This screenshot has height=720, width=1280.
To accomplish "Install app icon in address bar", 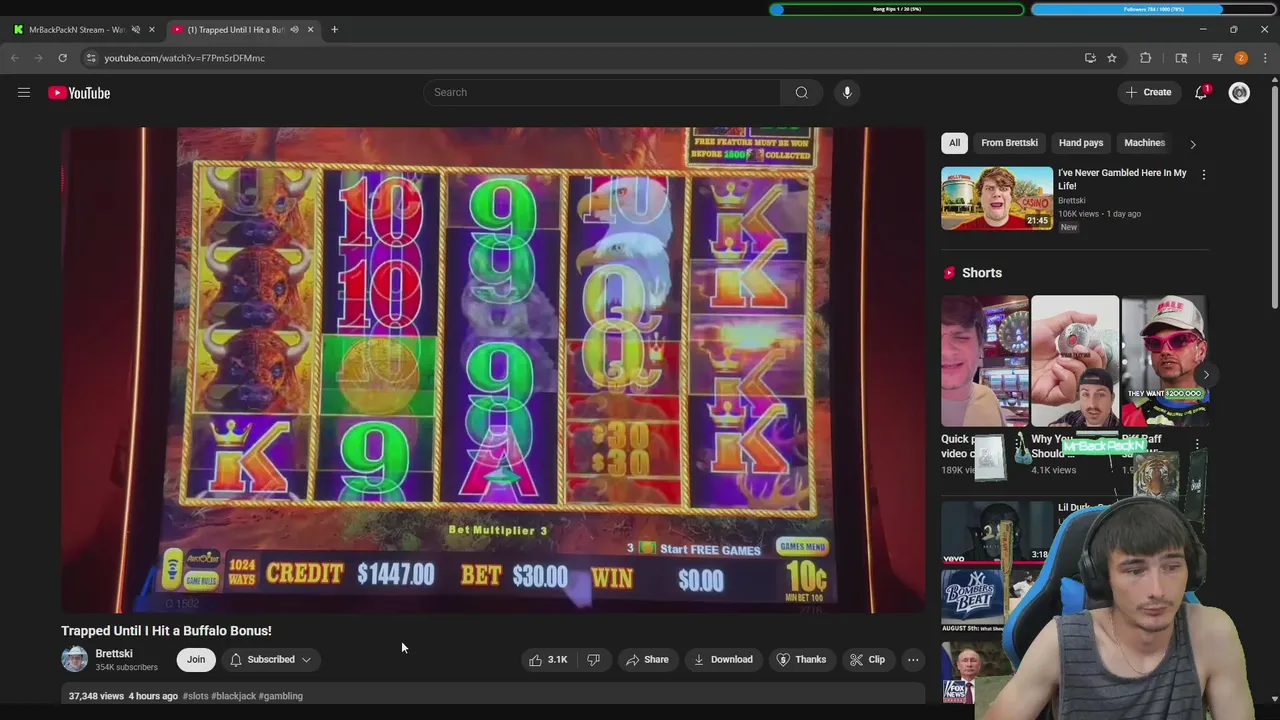I will (x=1090, y=58).
